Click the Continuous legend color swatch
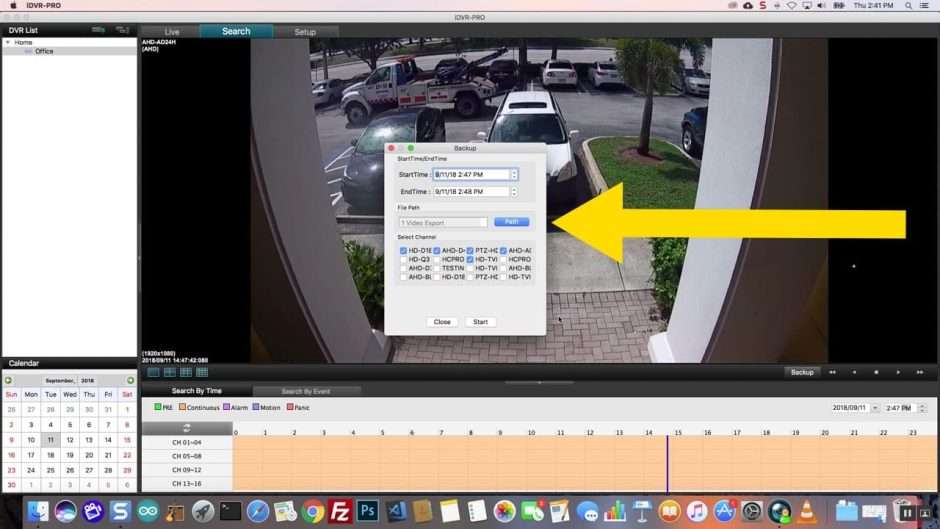The height and width of the screenshot is (529, 940). 182,407
